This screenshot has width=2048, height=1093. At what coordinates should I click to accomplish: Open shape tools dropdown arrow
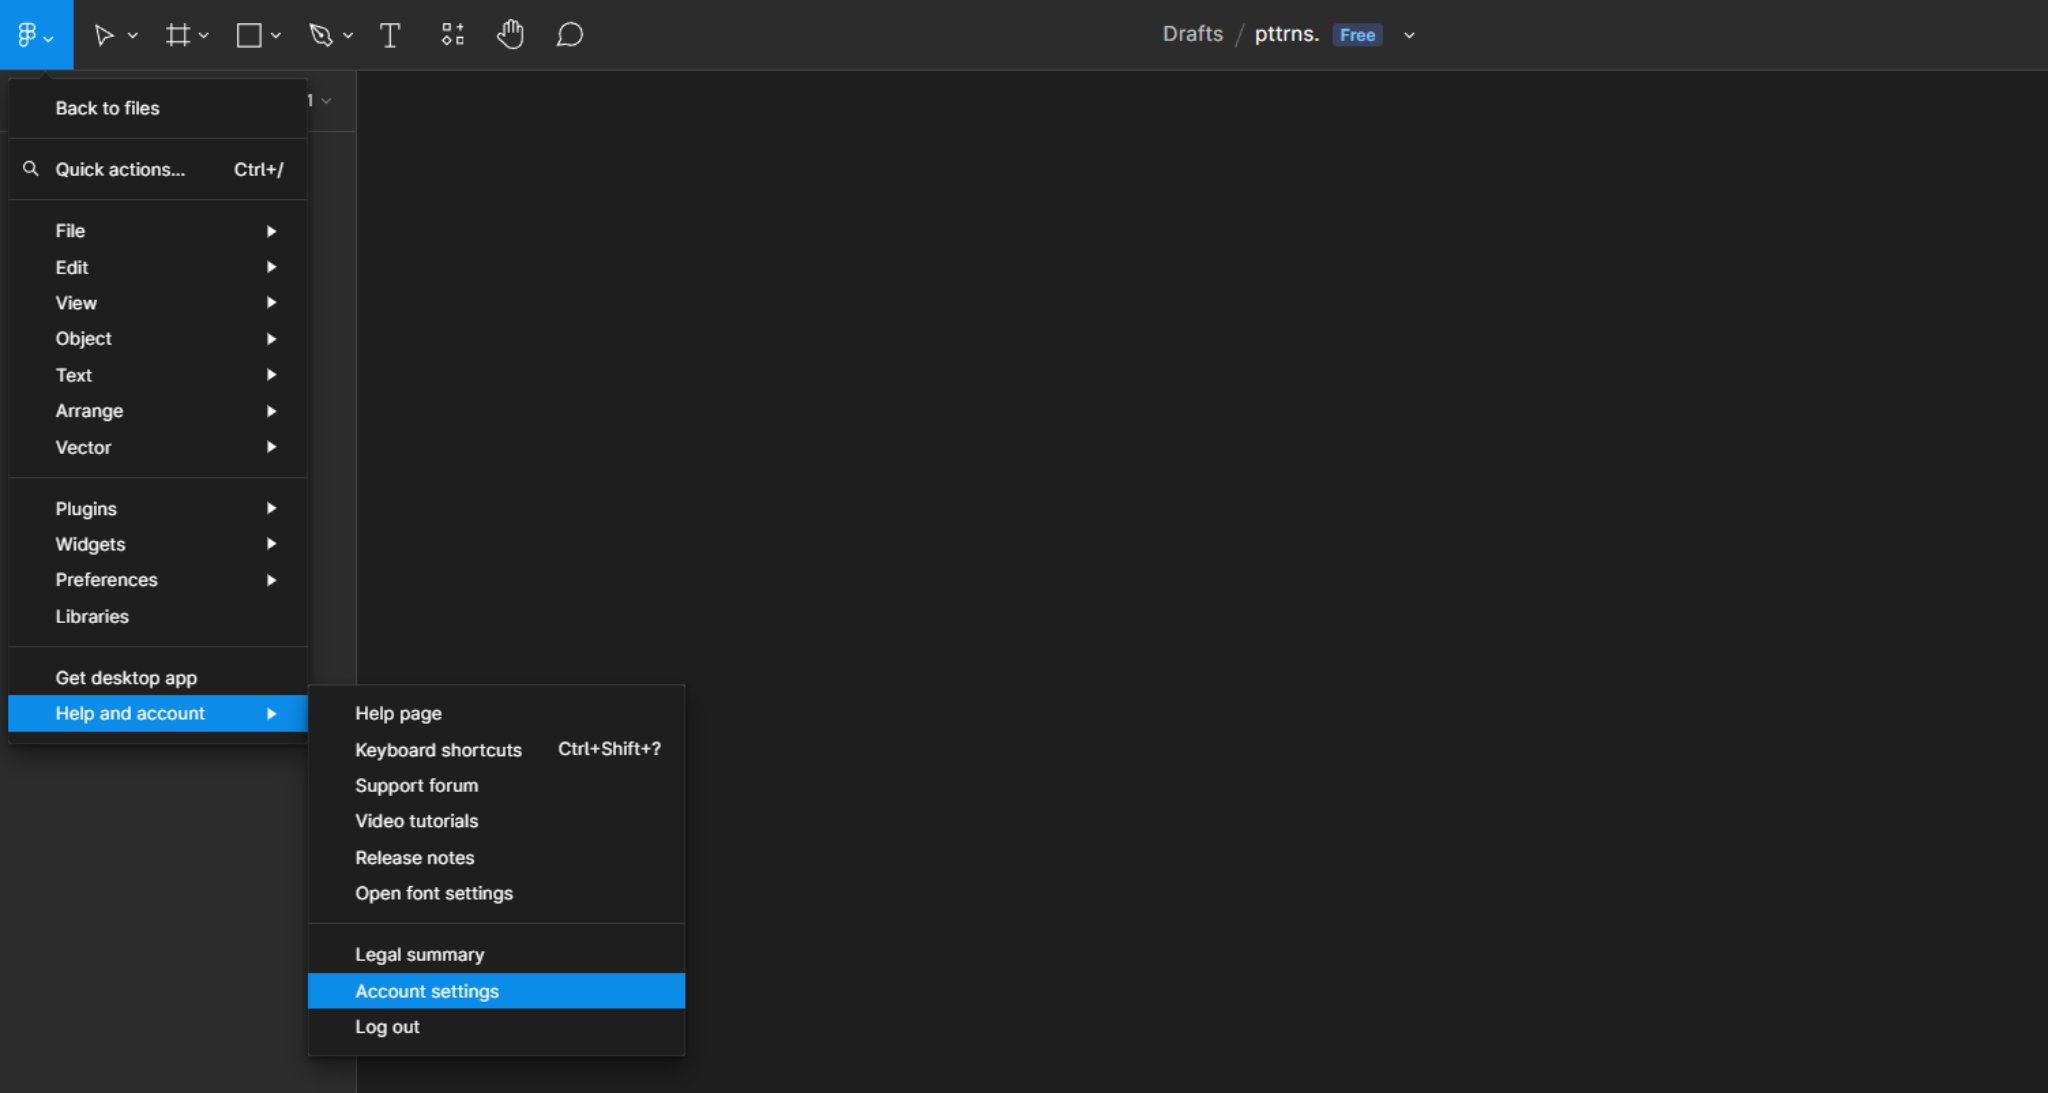coord(276,36)
